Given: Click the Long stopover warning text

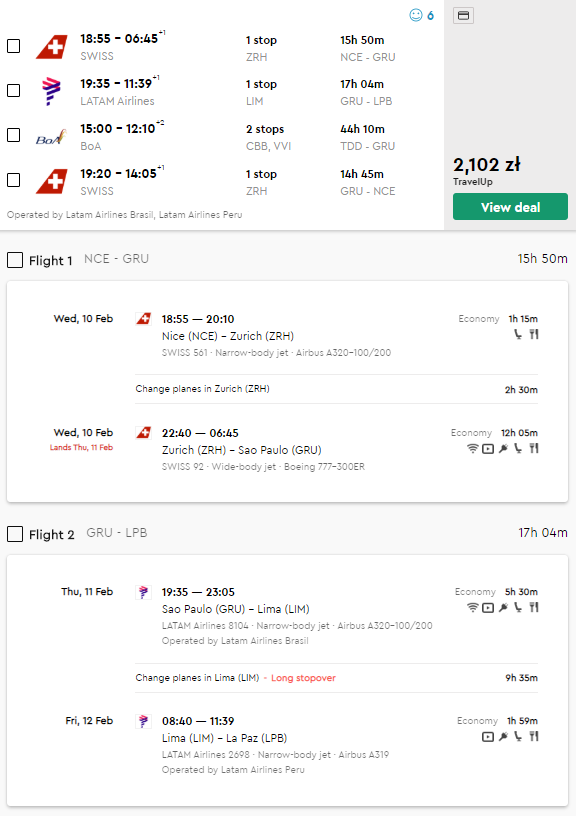Looking at the screenshot, I should [303, 678].
